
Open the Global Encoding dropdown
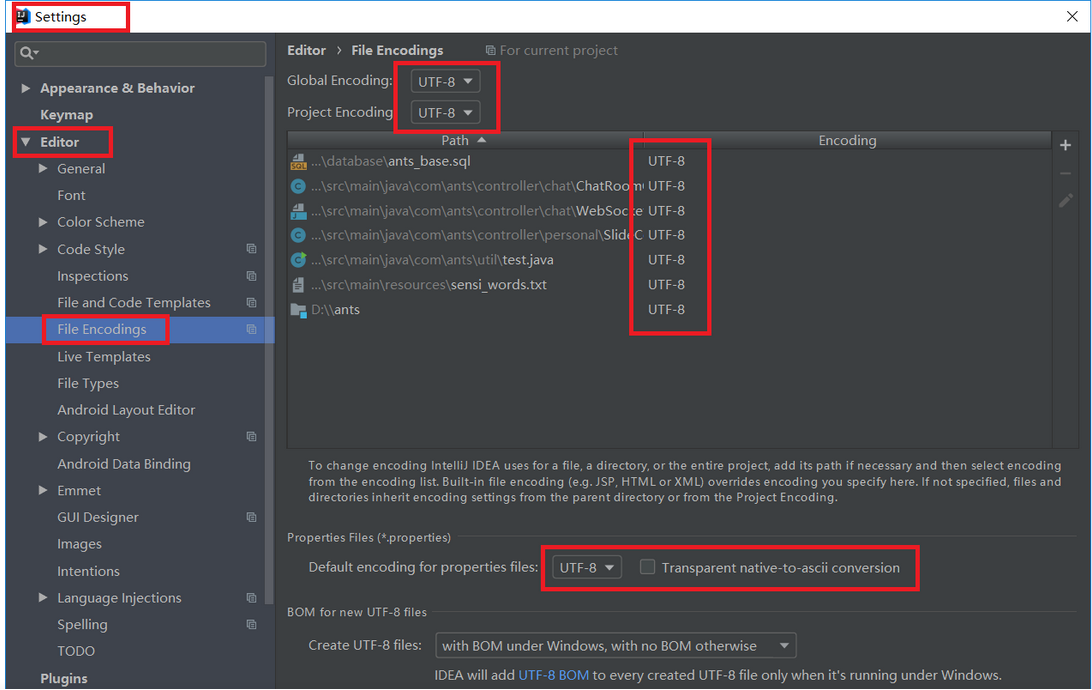(445, 81)
